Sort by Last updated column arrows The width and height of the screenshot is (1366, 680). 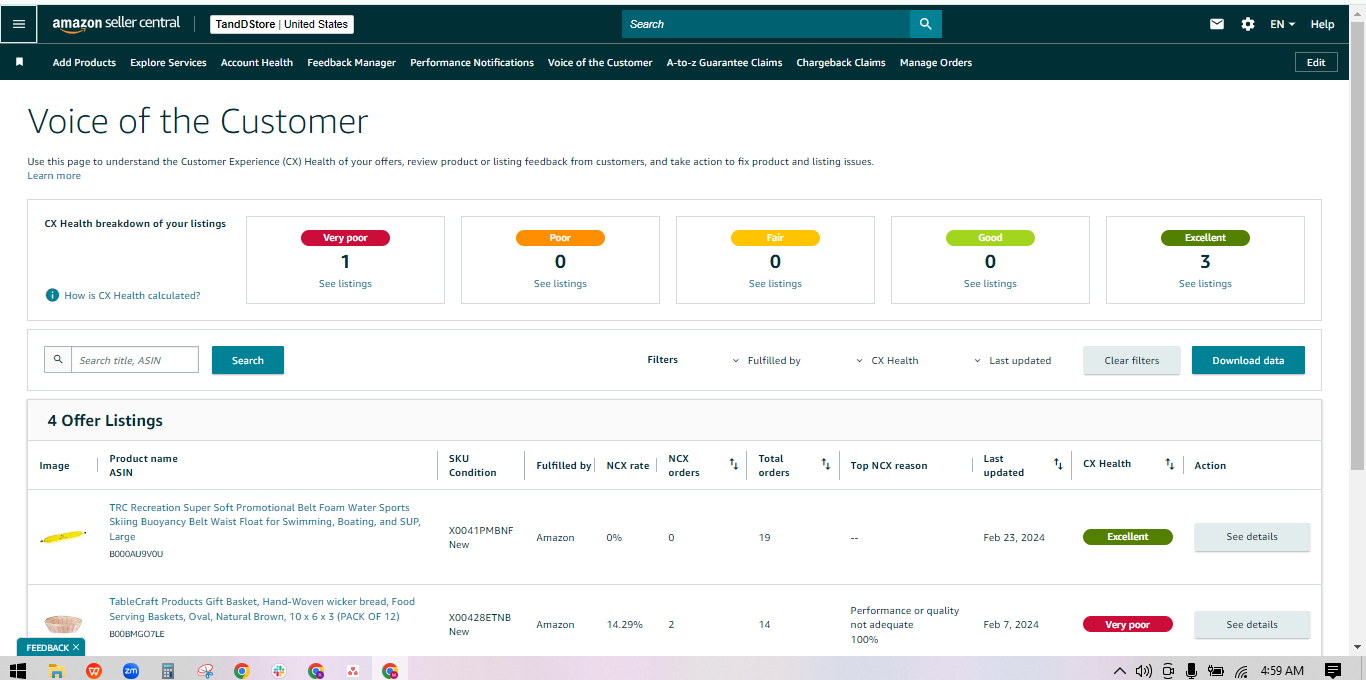click(x=1058, y=464)
